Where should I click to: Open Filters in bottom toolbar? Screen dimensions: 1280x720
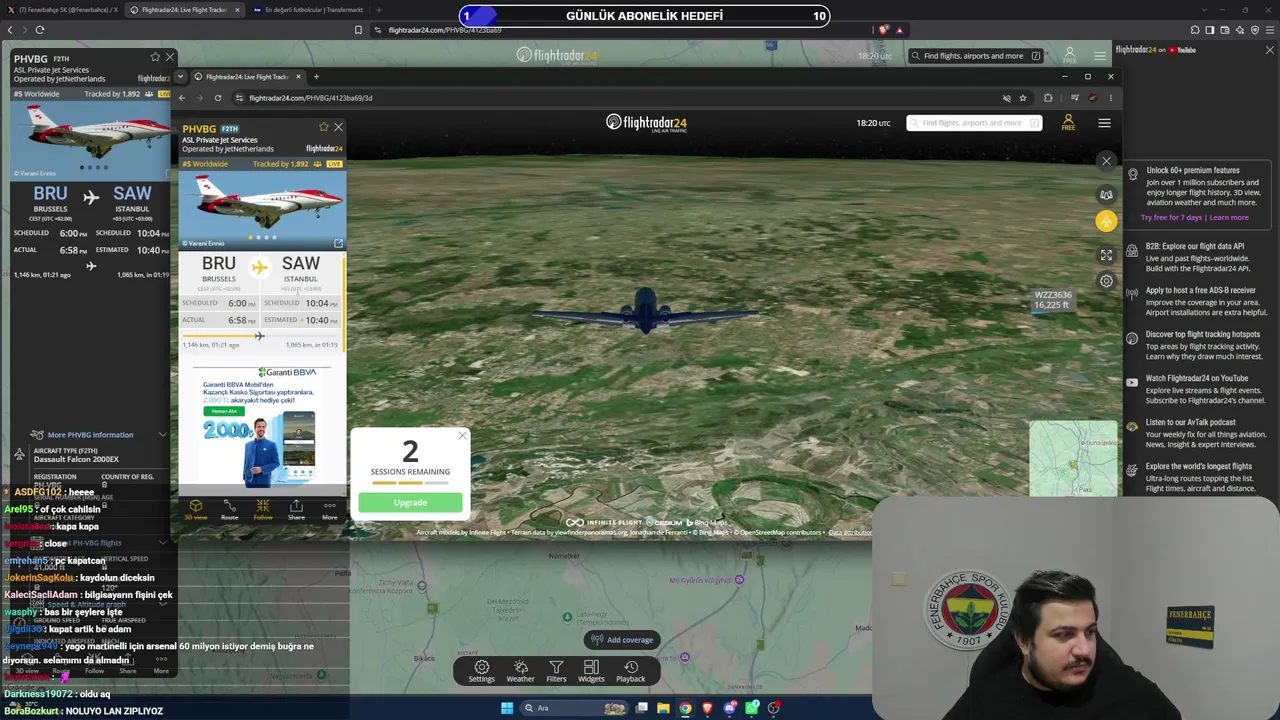[x=556, y=671]
